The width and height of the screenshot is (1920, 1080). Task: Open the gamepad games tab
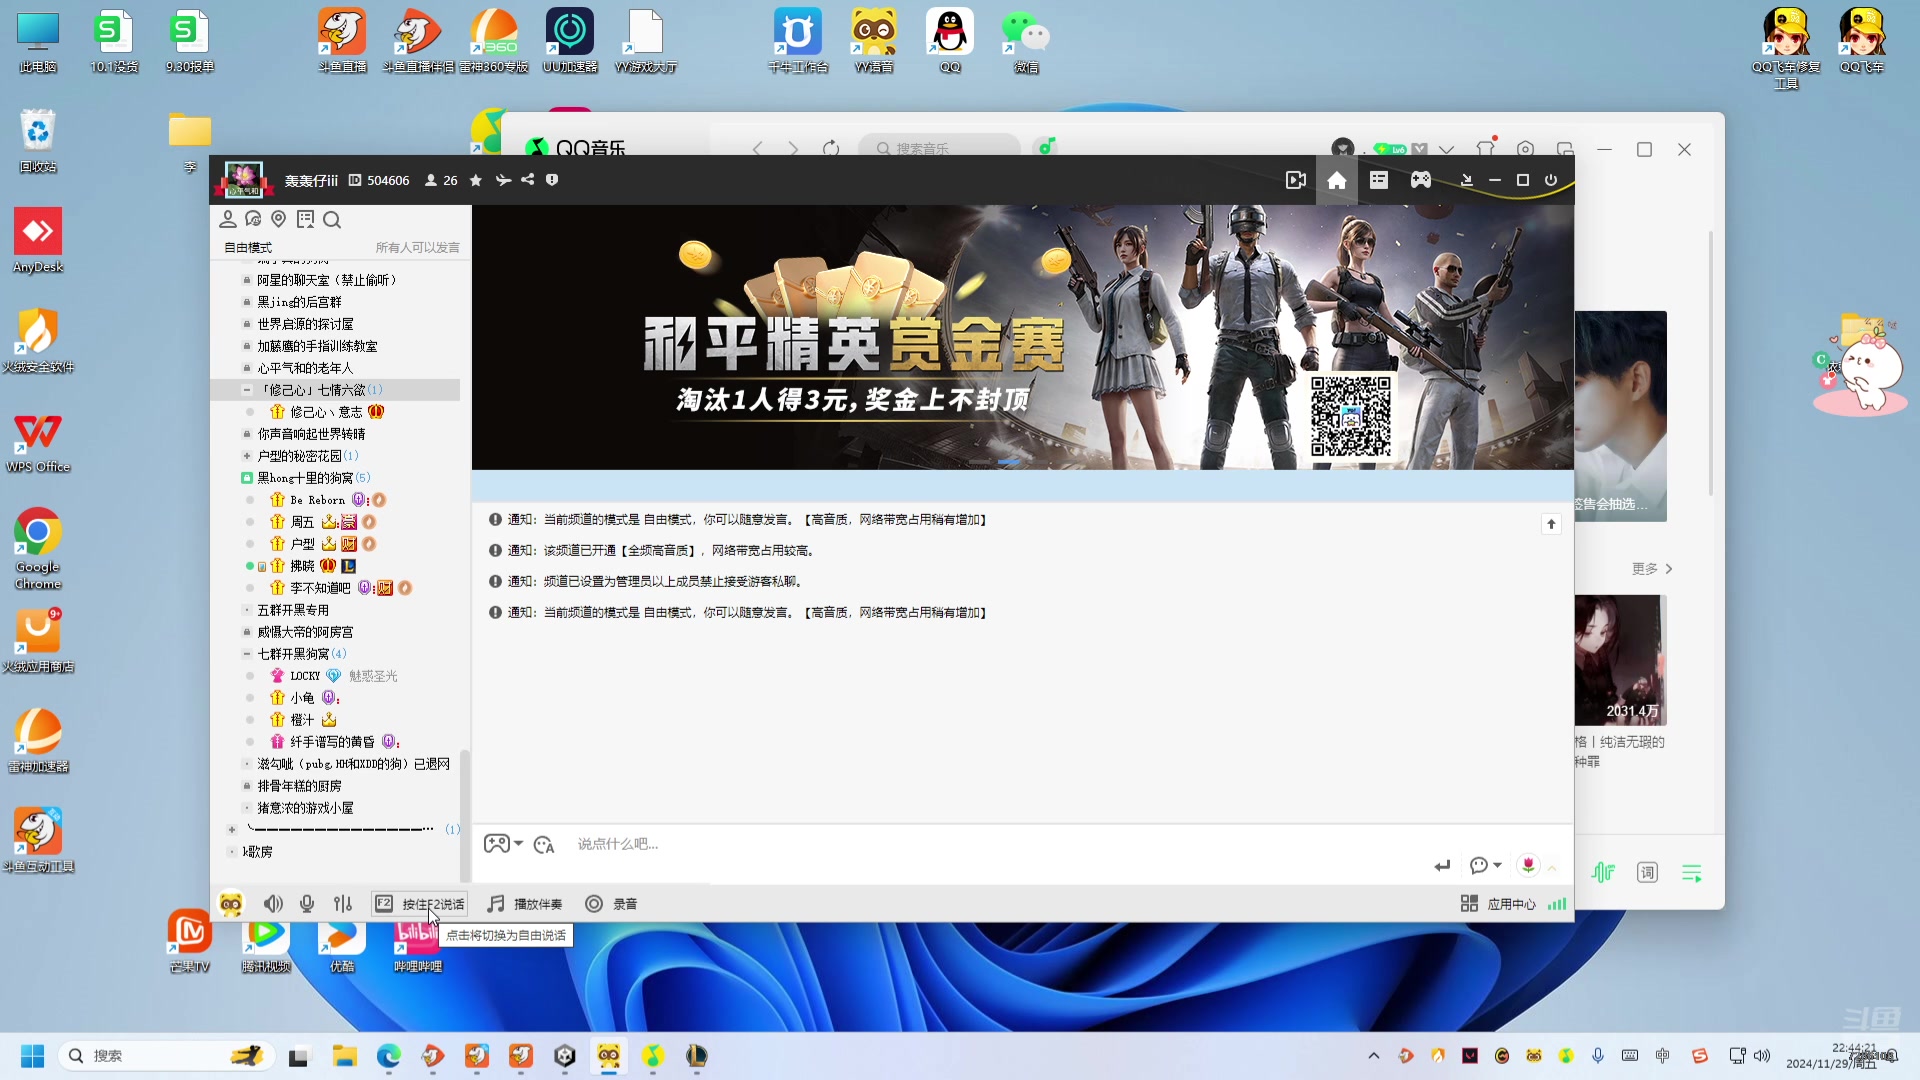(1421, 180)
